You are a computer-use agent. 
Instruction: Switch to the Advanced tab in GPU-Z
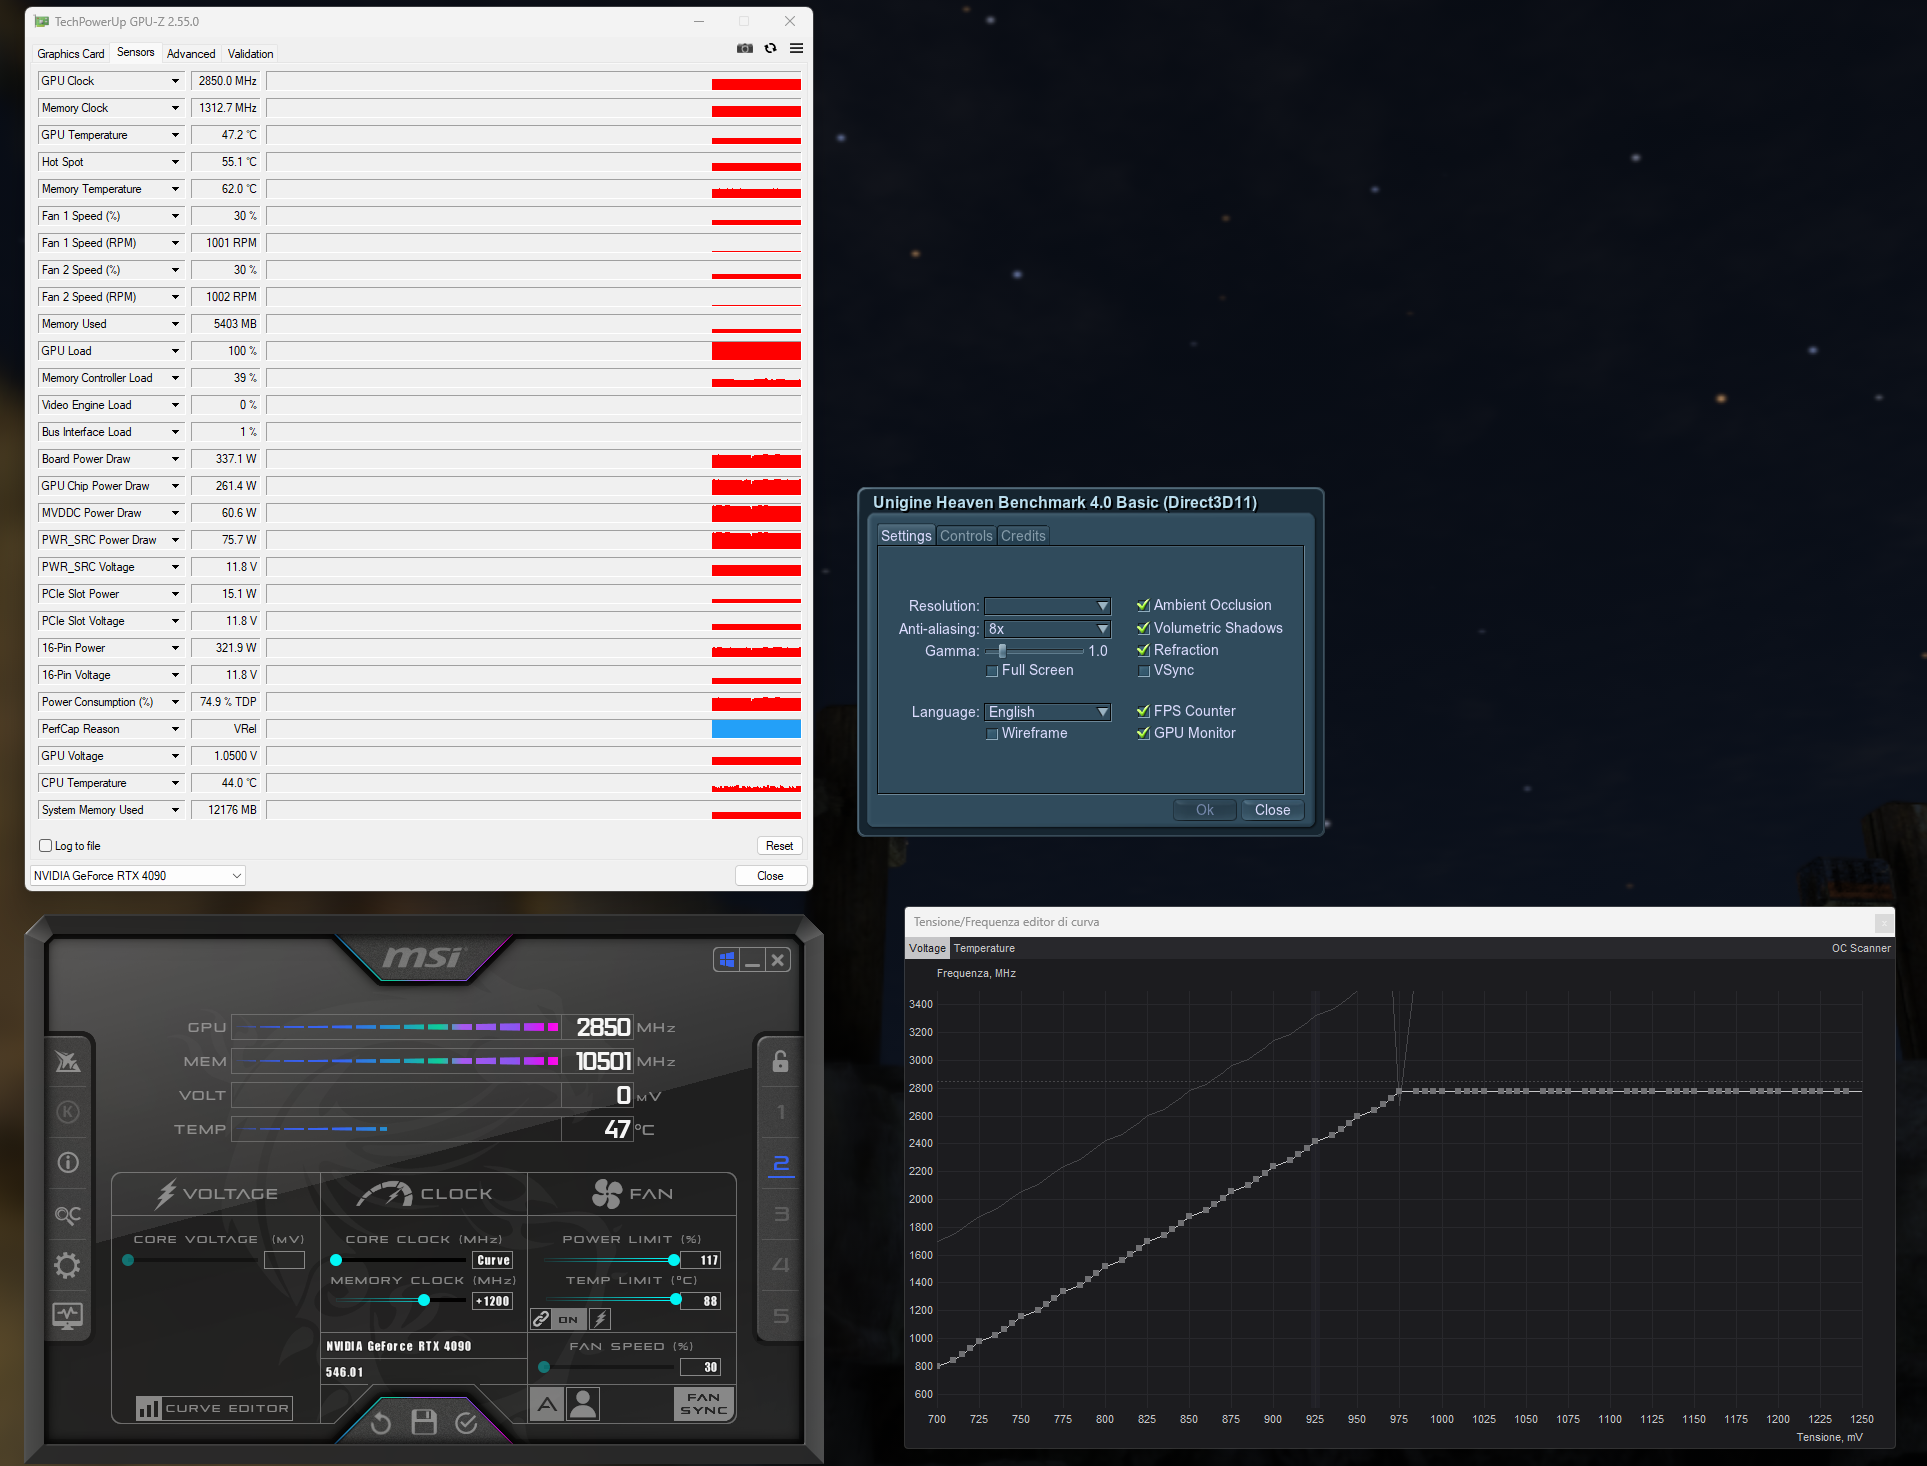coord(190,54)
